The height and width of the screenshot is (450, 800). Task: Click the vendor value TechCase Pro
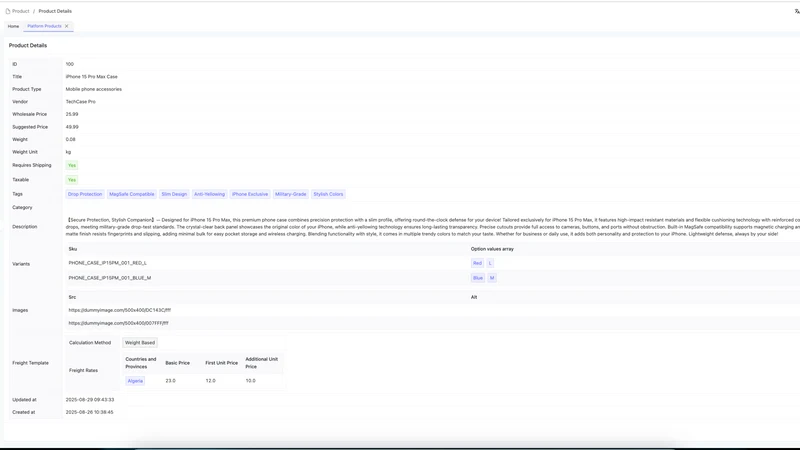click(x=81, y=102)
